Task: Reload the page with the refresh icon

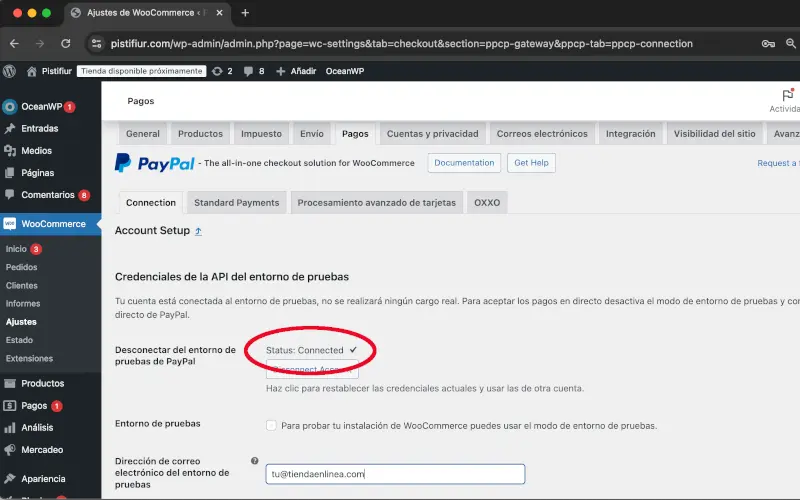Action: (x=66, y=44)
